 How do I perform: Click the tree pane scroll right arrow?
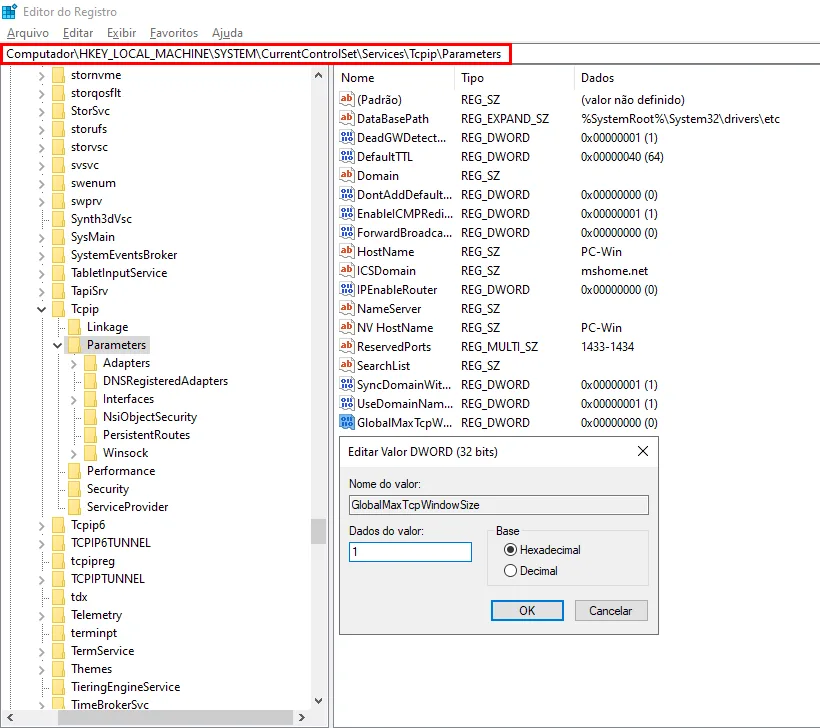(x=301, y=718)
